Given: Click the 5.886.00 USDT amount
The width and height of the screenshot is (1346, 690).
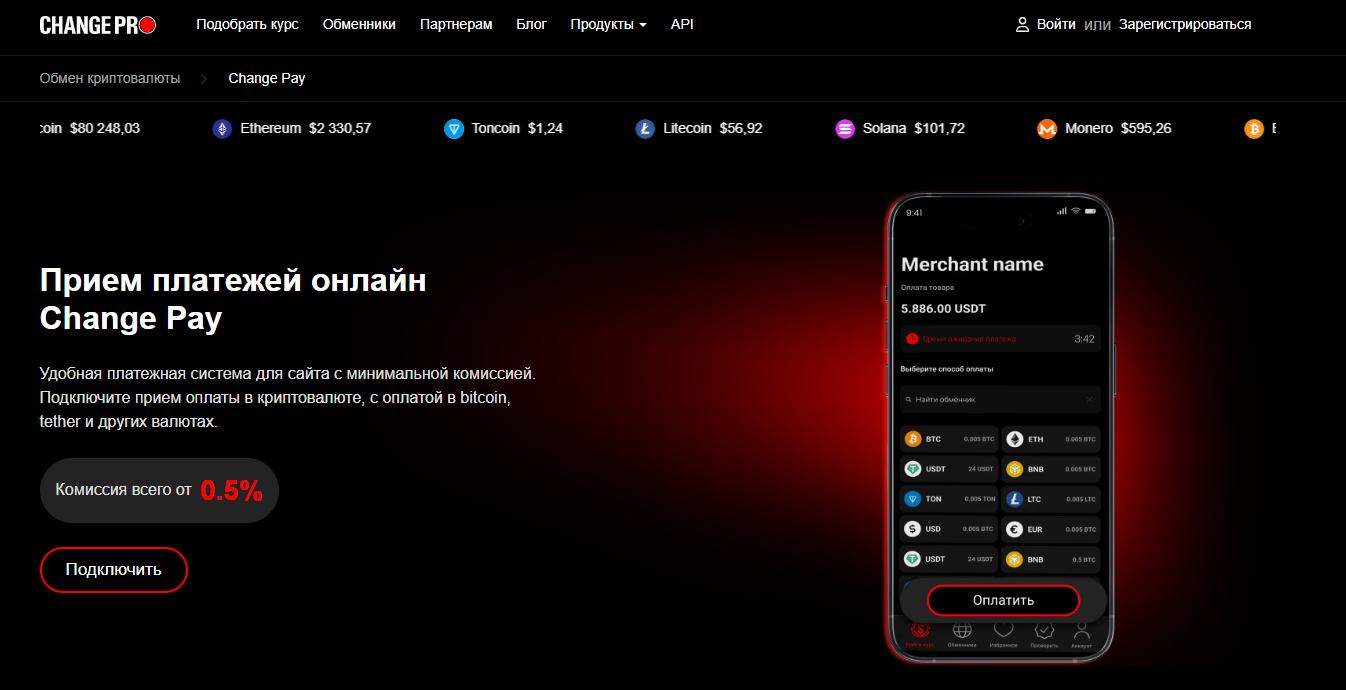Looking at the screenshot, I should click(x=943, y=309).
